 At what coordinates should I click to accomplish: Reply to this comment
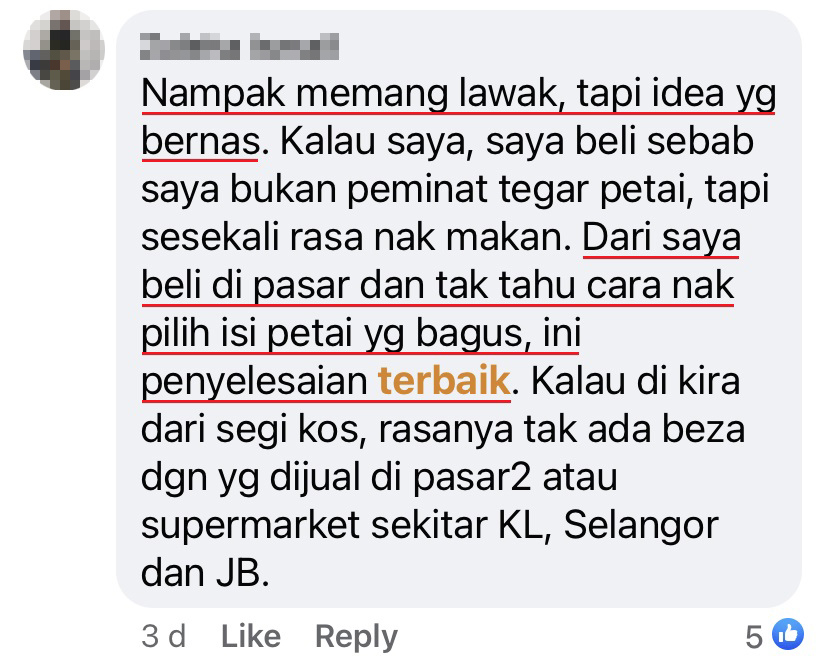click(356, 637)
